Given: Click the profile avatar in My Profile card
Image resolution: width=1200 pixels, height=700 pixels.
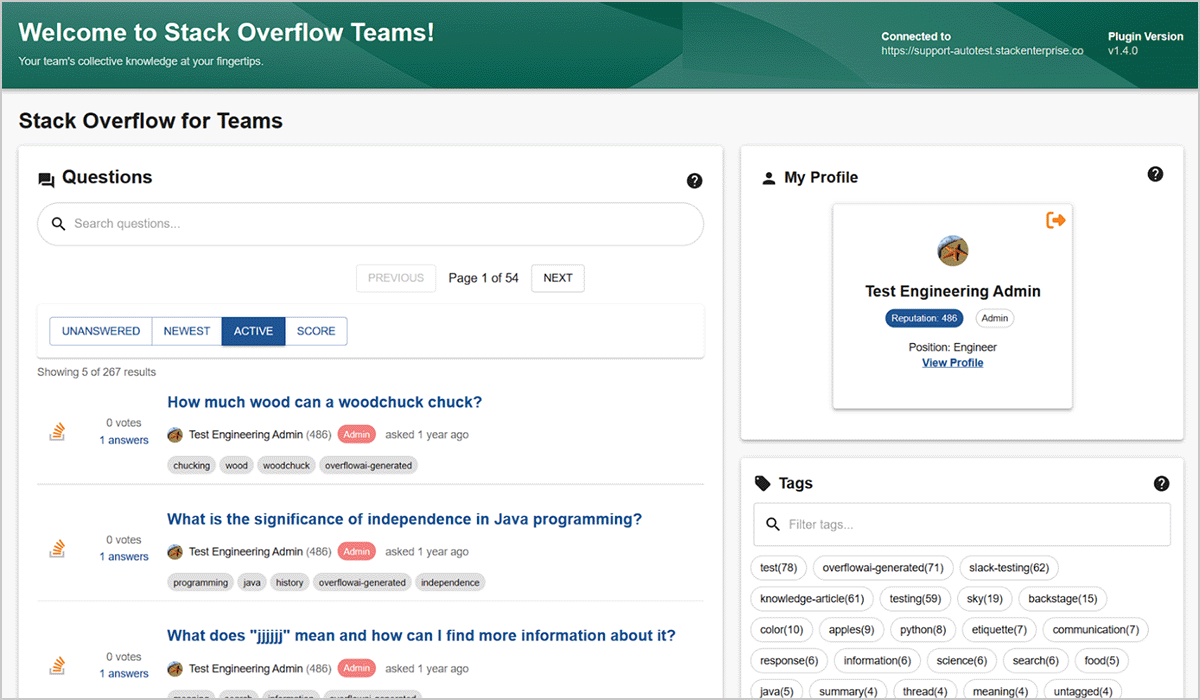Looking at the screenshot, I should tap(952, 251).
